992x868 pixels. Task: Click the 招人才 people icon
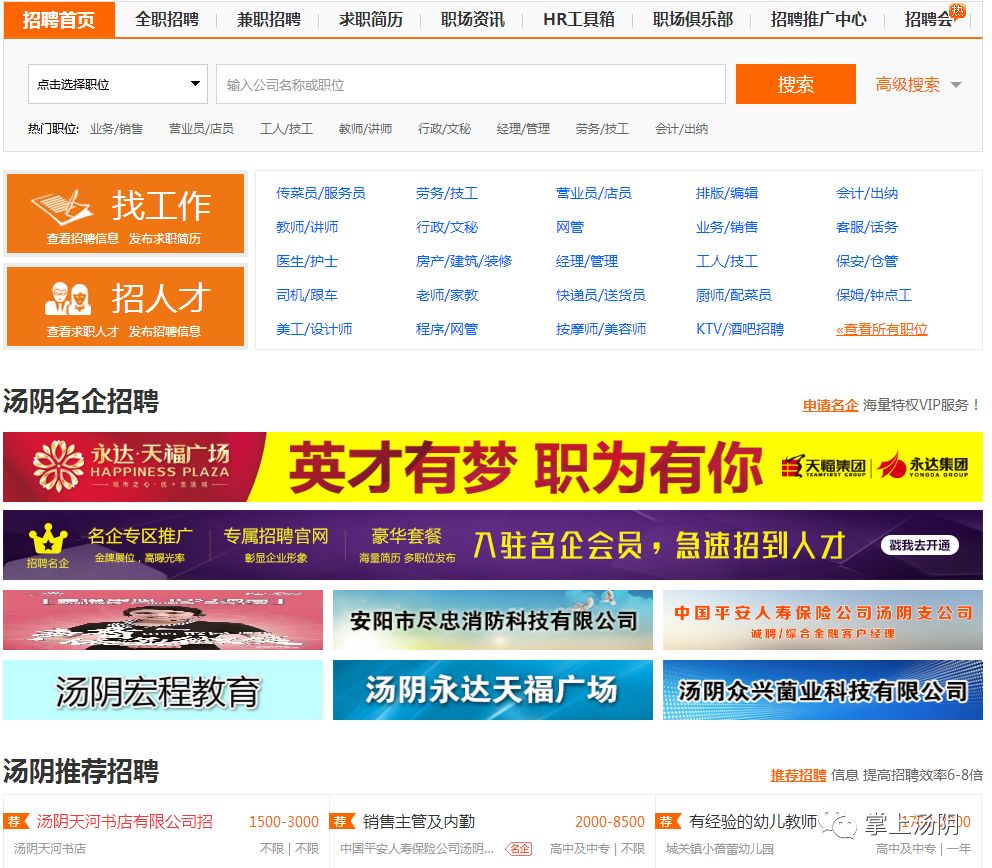pos(68,299)
